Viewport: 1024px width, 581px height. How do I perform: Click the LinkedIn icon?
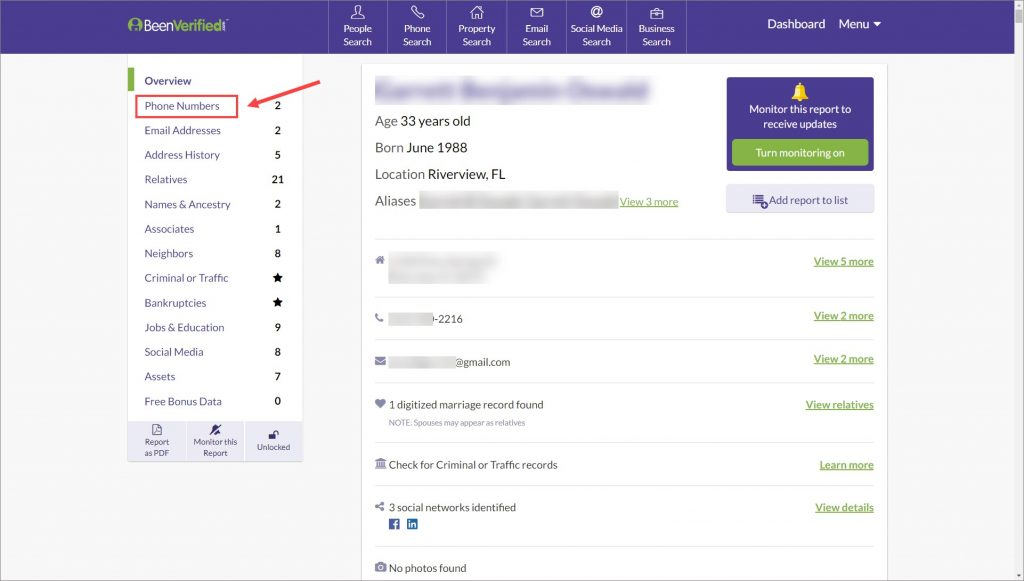click(x=412, y=524)
